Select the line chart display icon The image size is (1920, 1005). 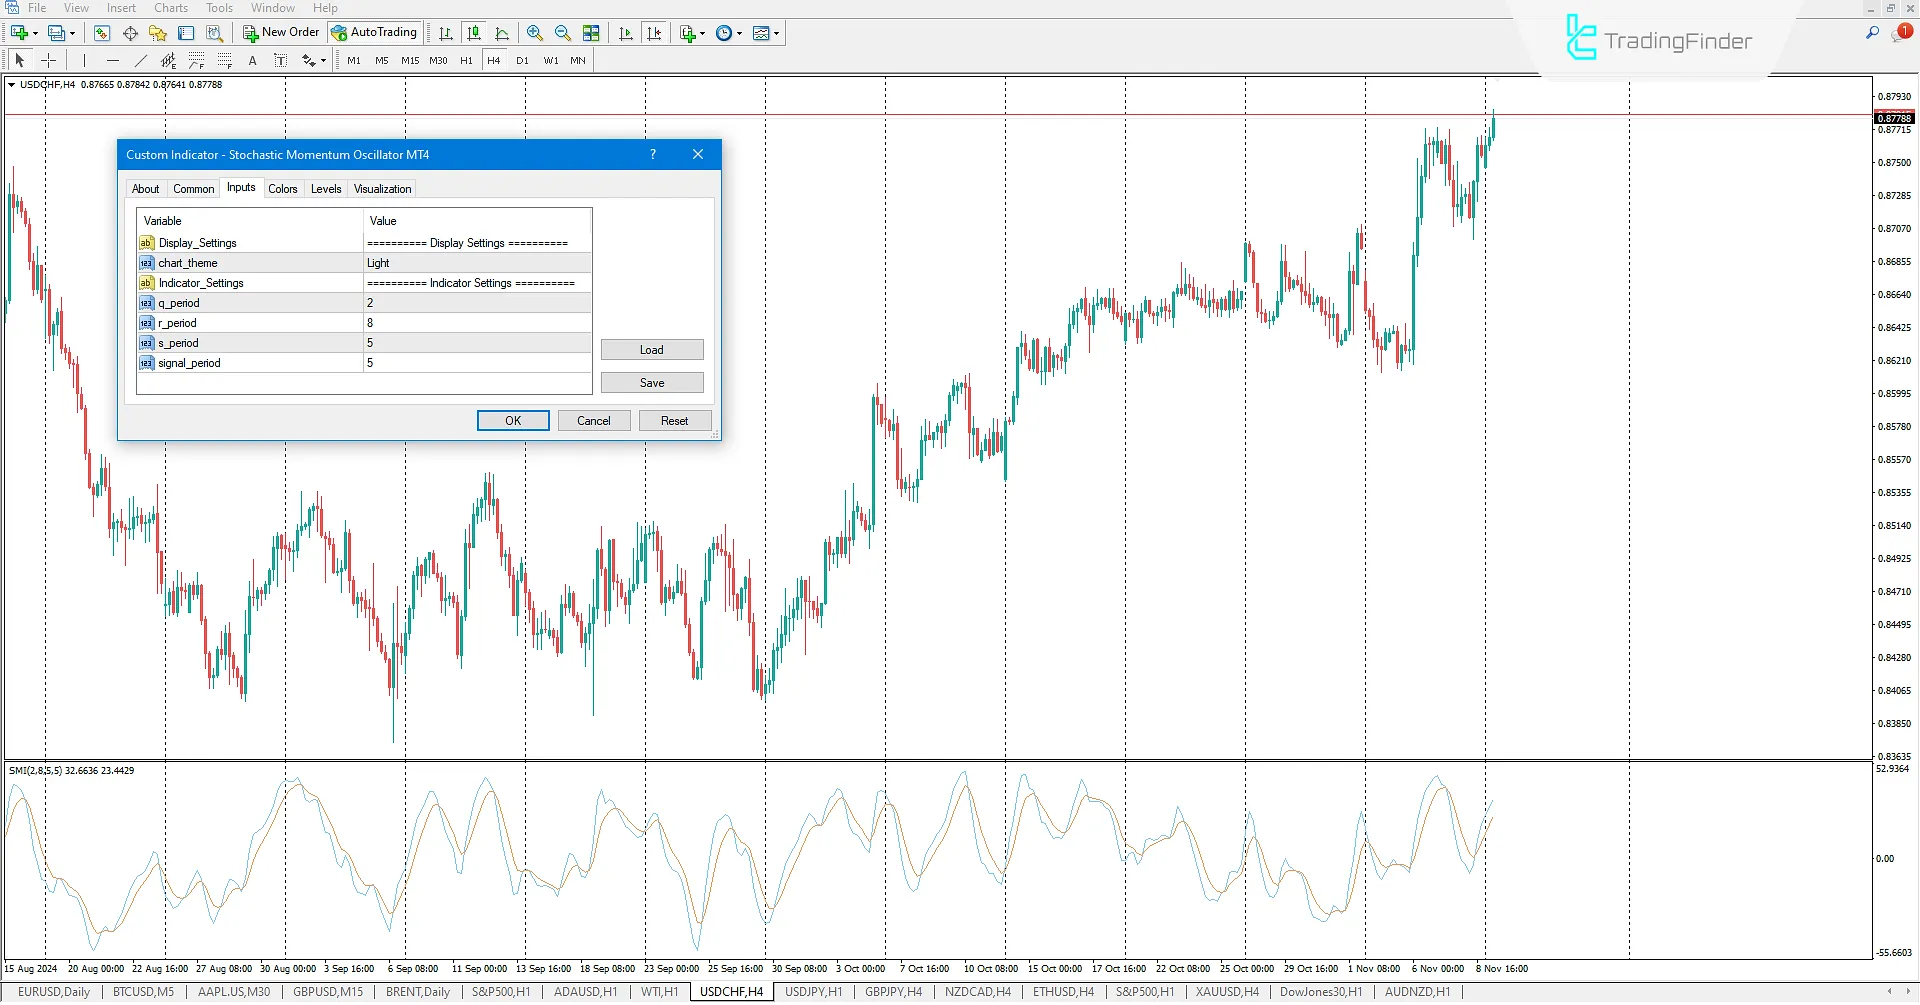[503, 32]
